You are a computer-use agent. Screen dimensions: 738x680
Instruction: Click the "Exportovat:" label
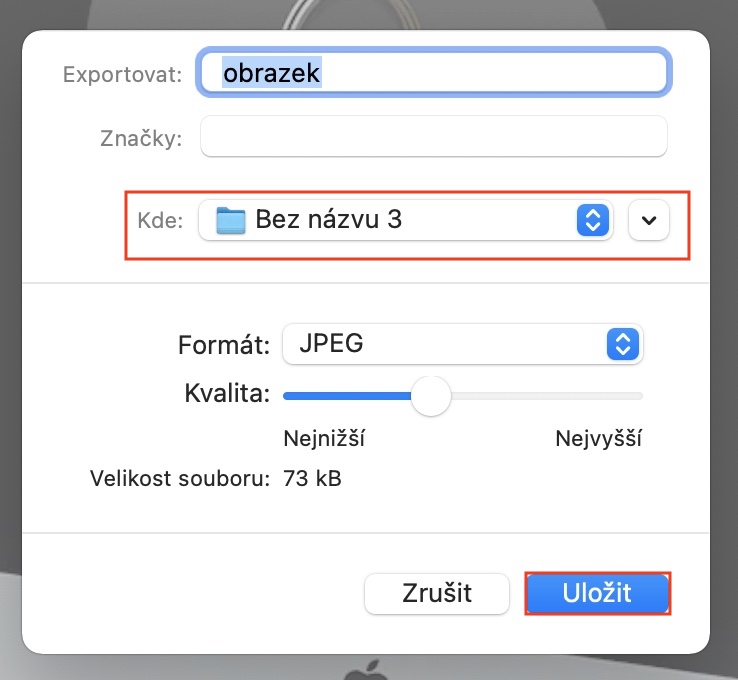(122, 75)
